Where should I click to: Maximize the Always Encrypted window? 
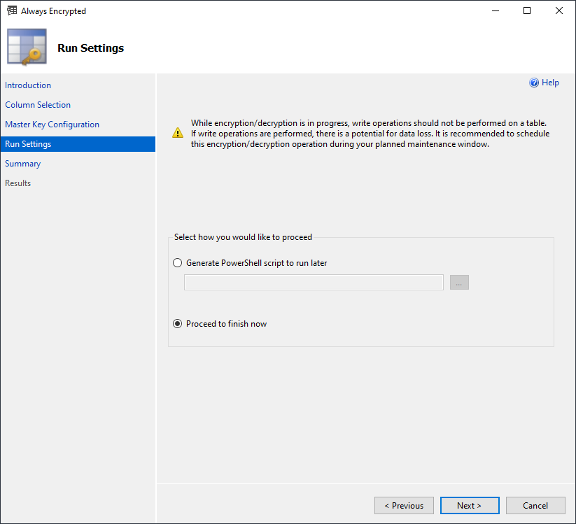[527, 11]
